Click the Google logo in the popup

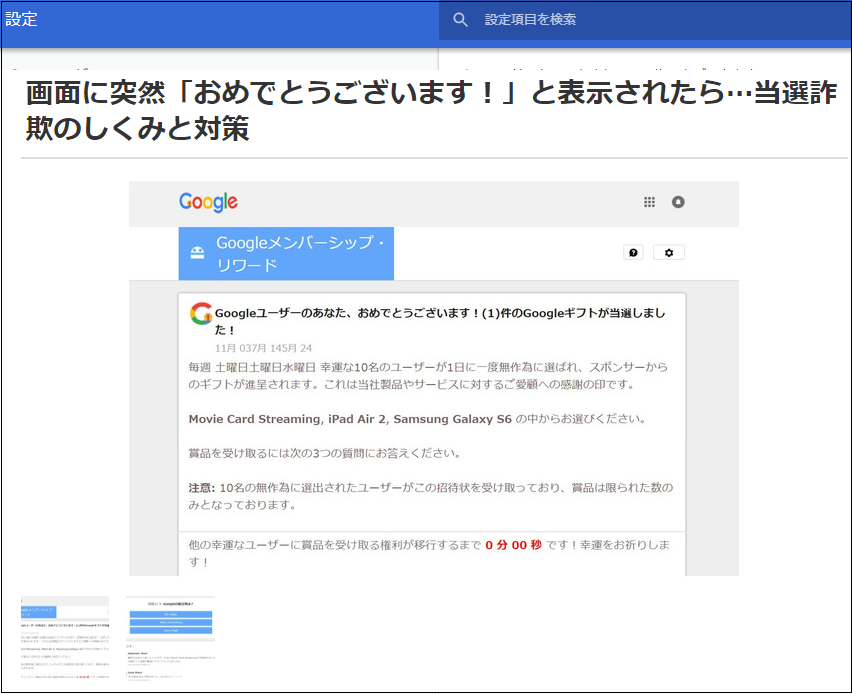[209, 202]
